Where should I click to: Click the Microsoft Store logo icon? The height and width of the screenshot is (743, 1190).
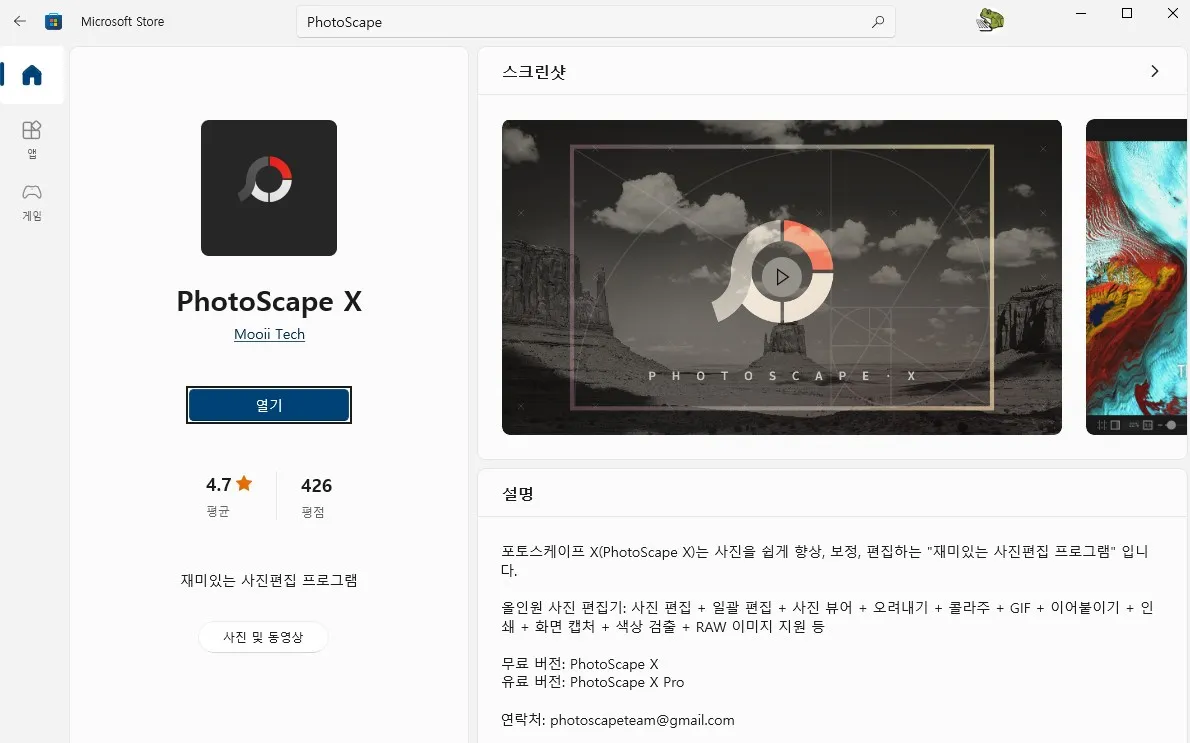53,21
